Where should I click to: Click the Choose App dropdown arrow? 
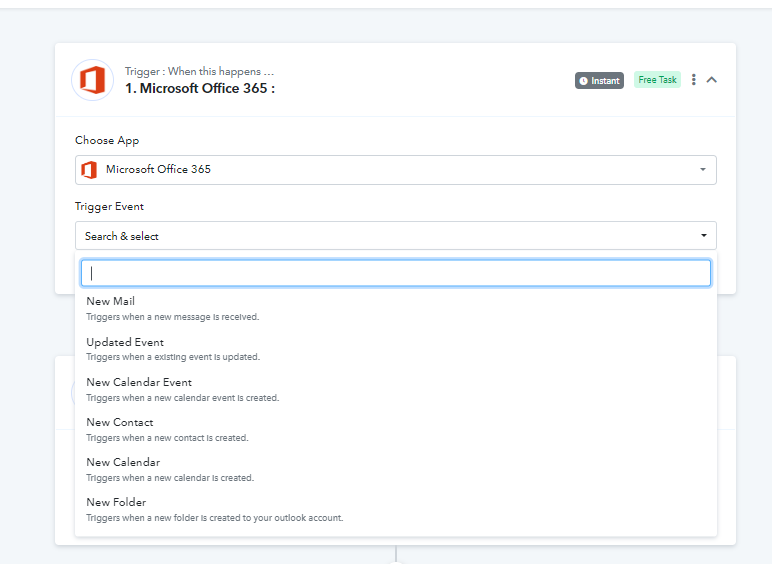(x=703, y=170)
